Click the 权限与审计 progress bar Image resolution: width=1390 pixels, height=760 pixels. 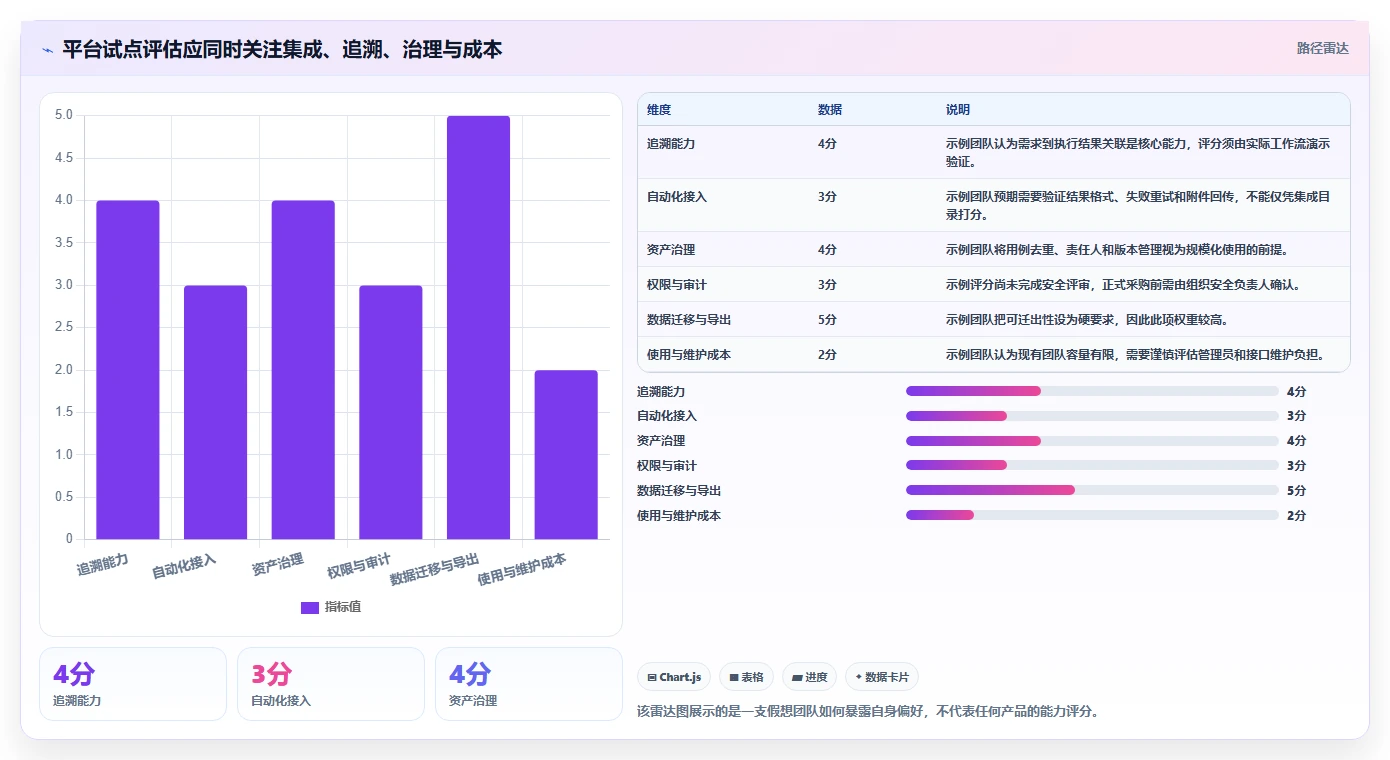tap(1092, 465)
